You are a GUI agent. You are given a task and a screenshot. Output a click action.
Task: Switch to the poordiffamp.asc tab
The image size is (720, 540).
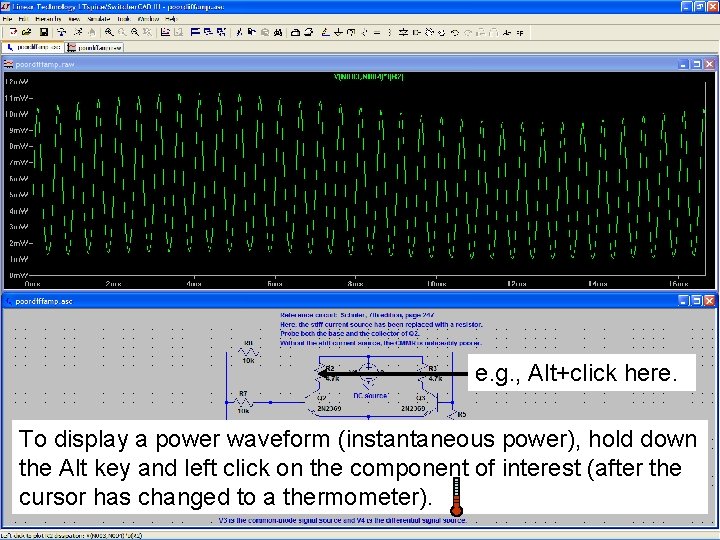(x=34, y=47)
